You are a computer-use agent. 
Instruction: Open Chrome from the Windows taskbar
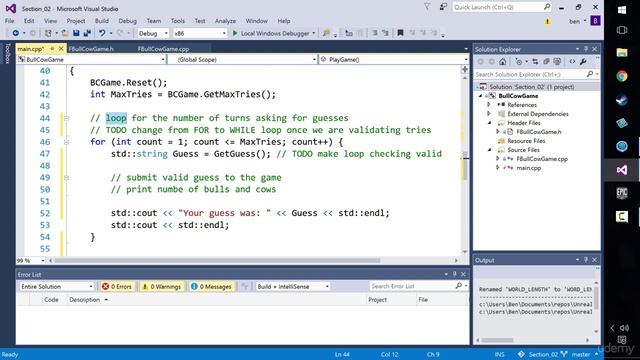click(622, 76)
